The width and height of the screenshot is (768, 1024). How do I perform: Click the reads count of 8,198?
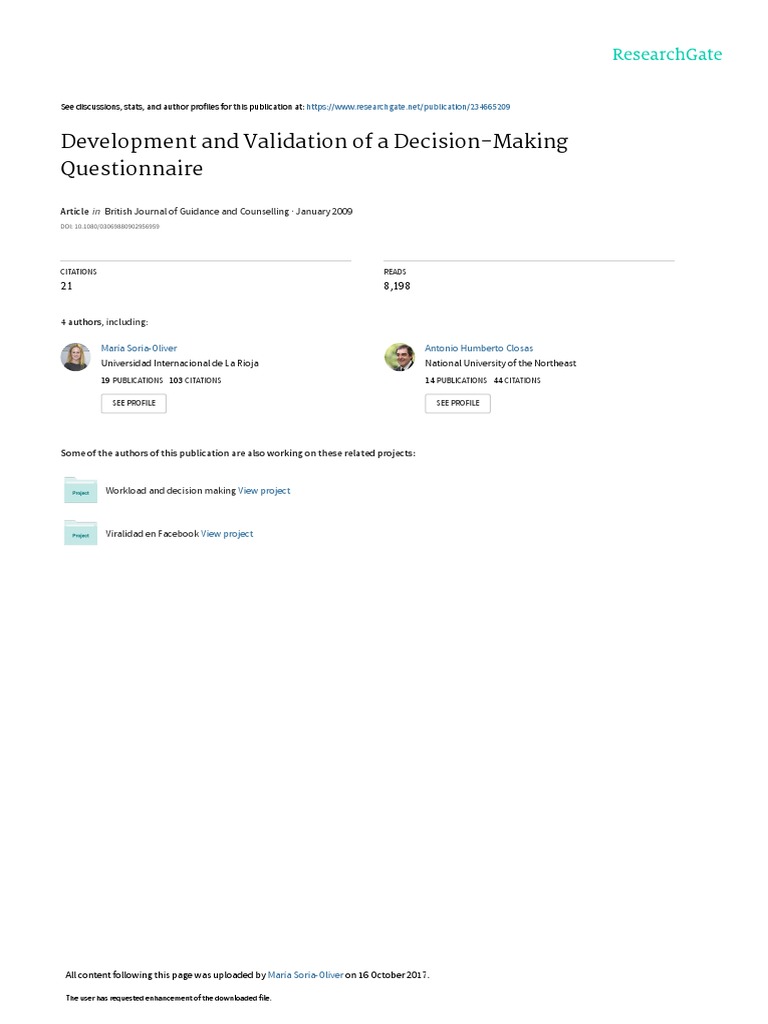(x=397, y=286)
